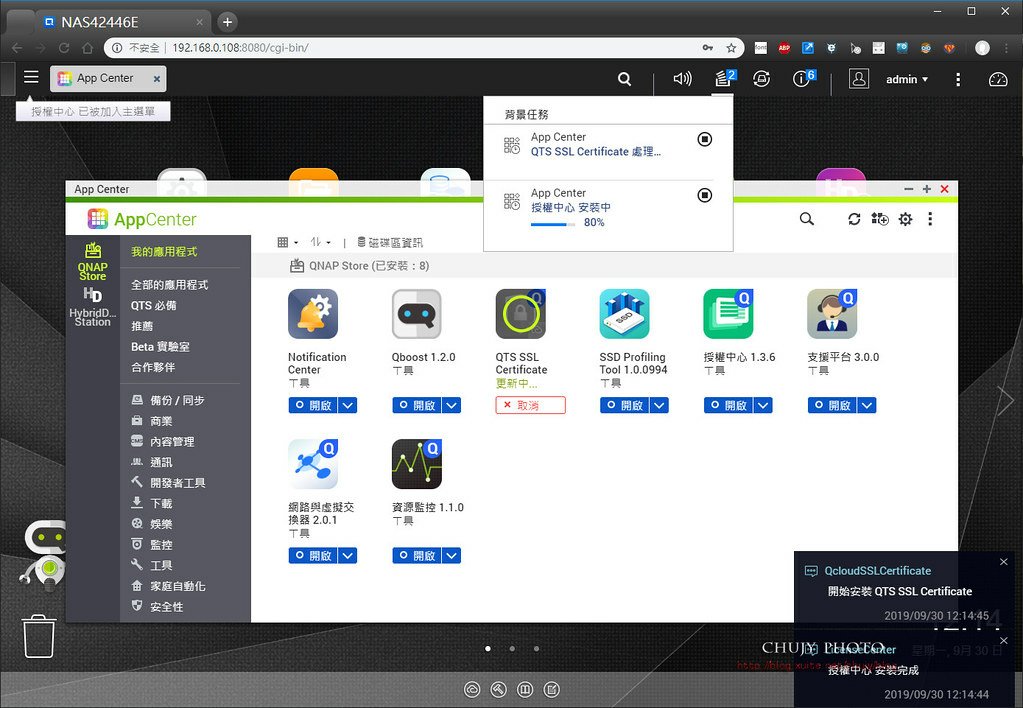The height and width of the screenshot is (708, 1023).
Task: Select 全部的應用程式 category
Action: click(x=170, y=285)
